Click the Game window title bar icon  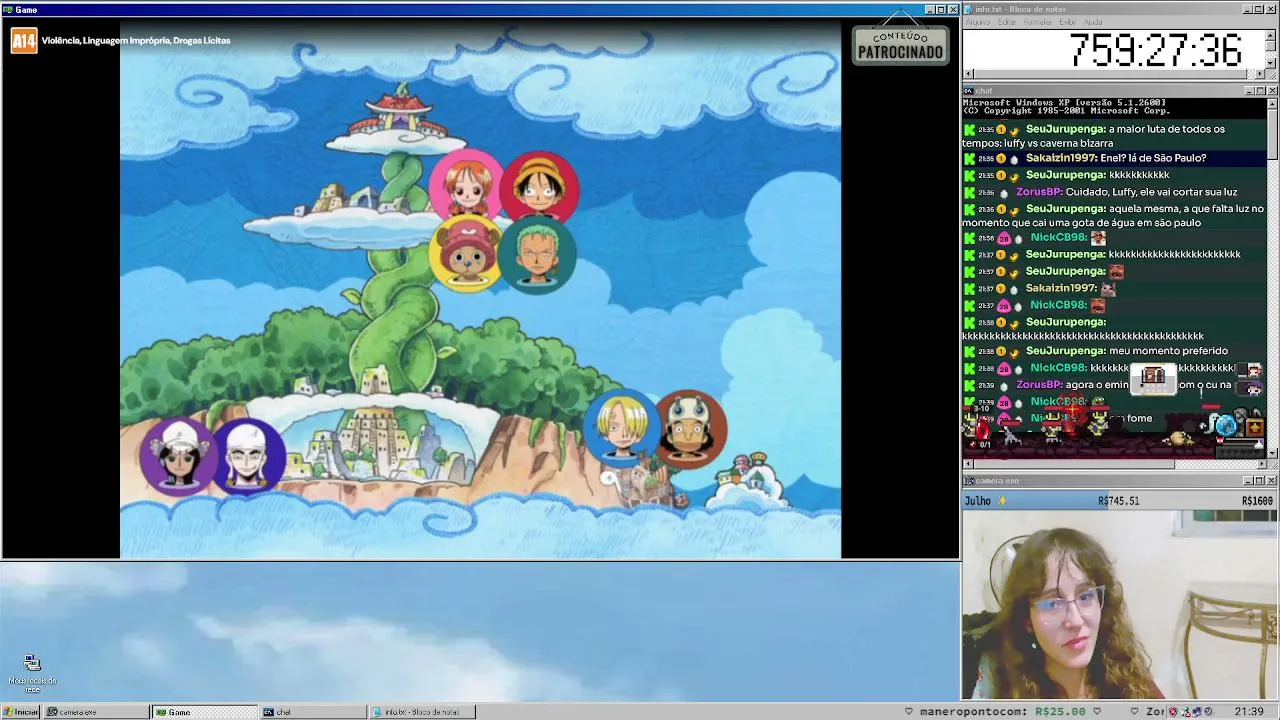point(8,10)
